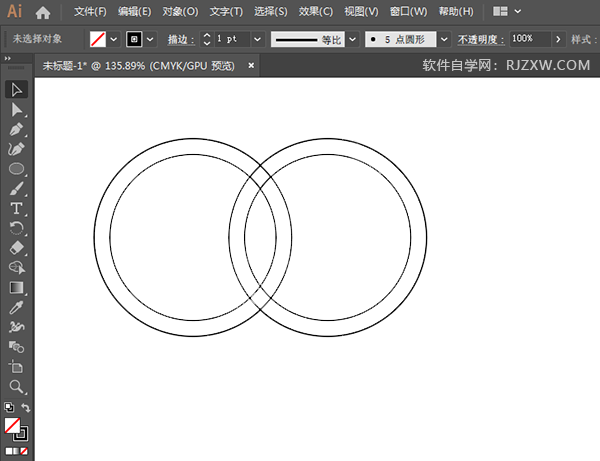
Task: Select the Pen tool
Action: (x=16, y=130)
